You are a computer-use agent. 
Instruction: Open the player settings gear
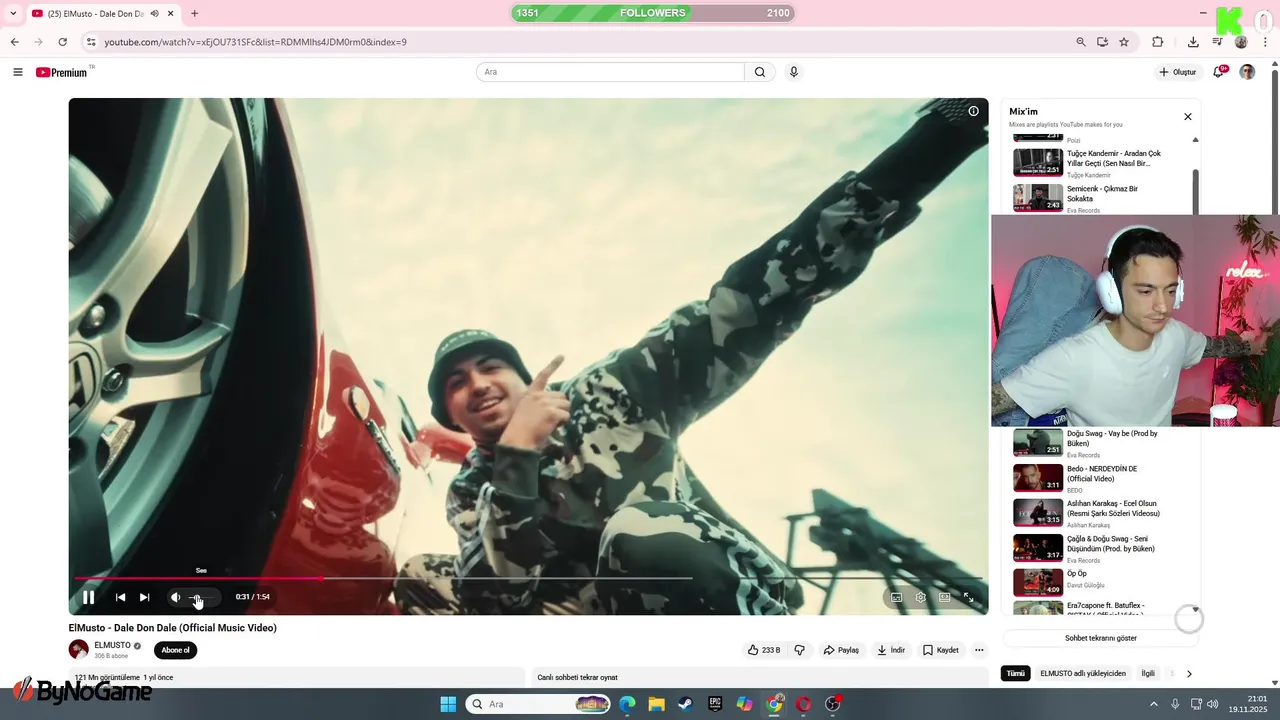[920, 597]
